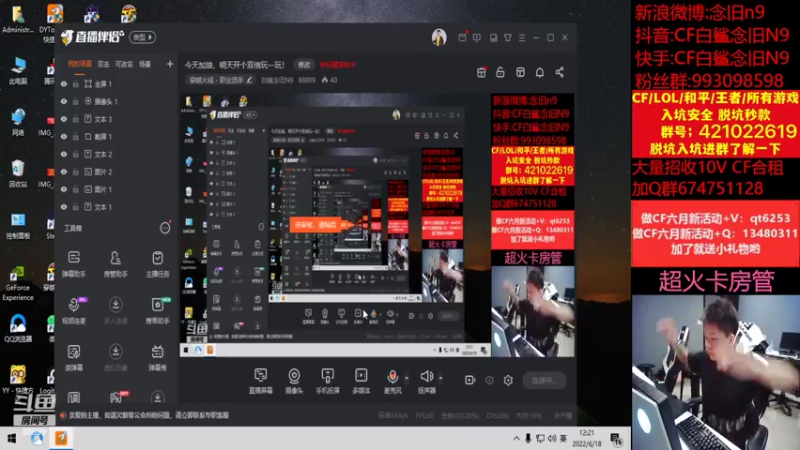
Task: Open the GeForce Experience desktop shortcut
Action: point(18,282)
